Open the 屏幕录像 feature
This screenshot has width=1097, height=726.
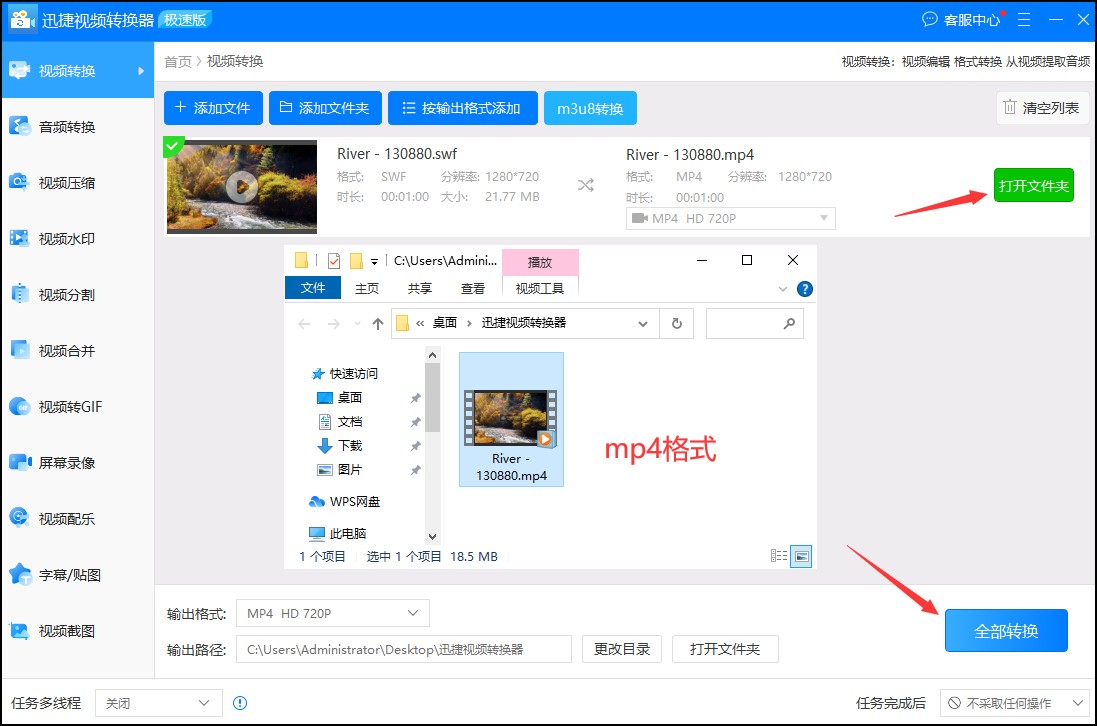point(66,462)
